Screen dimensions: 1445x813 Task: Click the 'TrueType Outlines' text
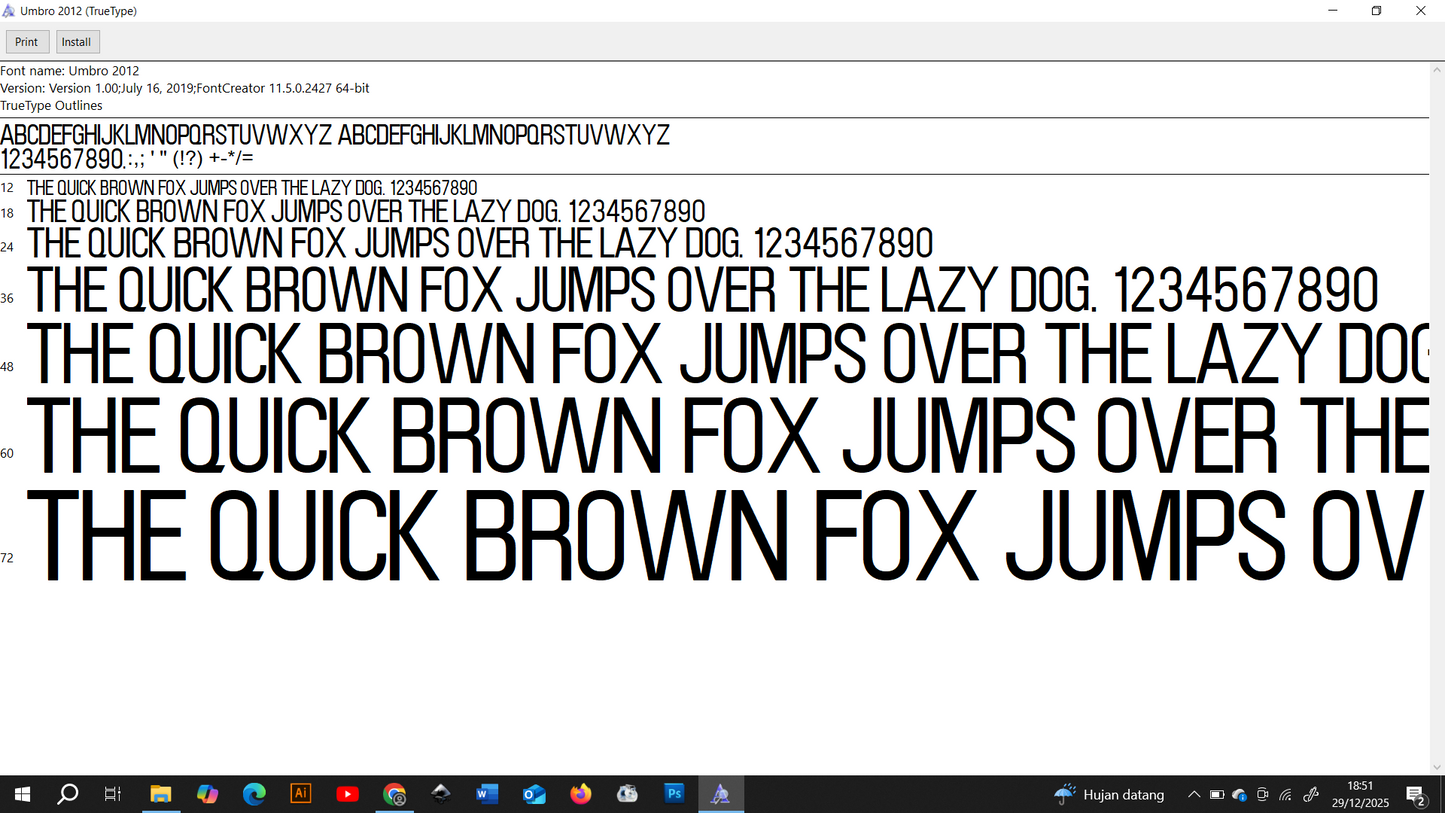pos(51,105)
